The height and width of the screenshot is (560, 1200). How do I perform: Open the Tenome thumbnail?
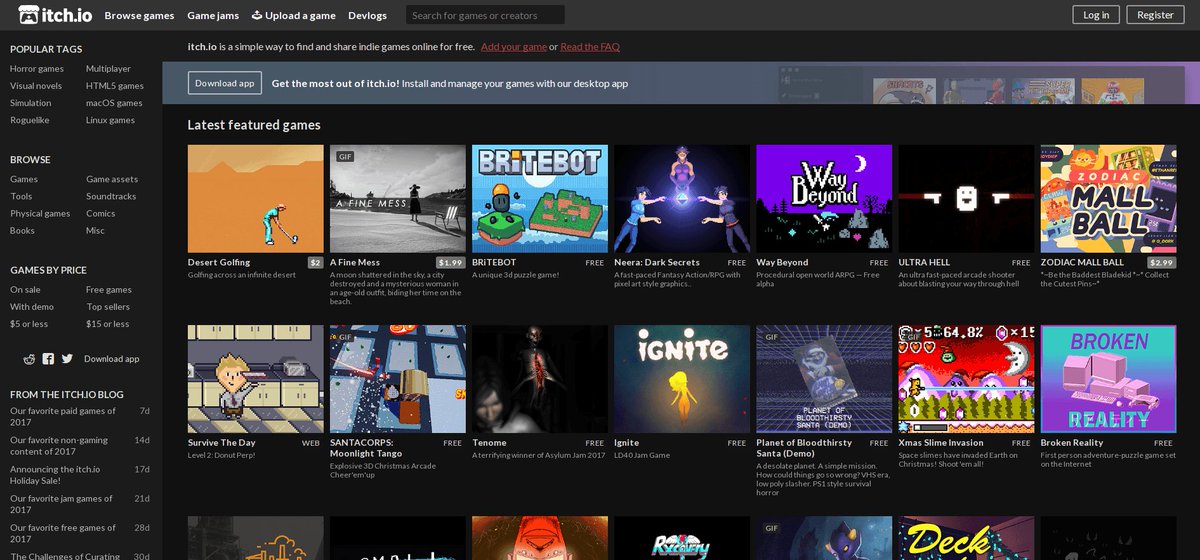pyautogui.click(x=540, y=379)
